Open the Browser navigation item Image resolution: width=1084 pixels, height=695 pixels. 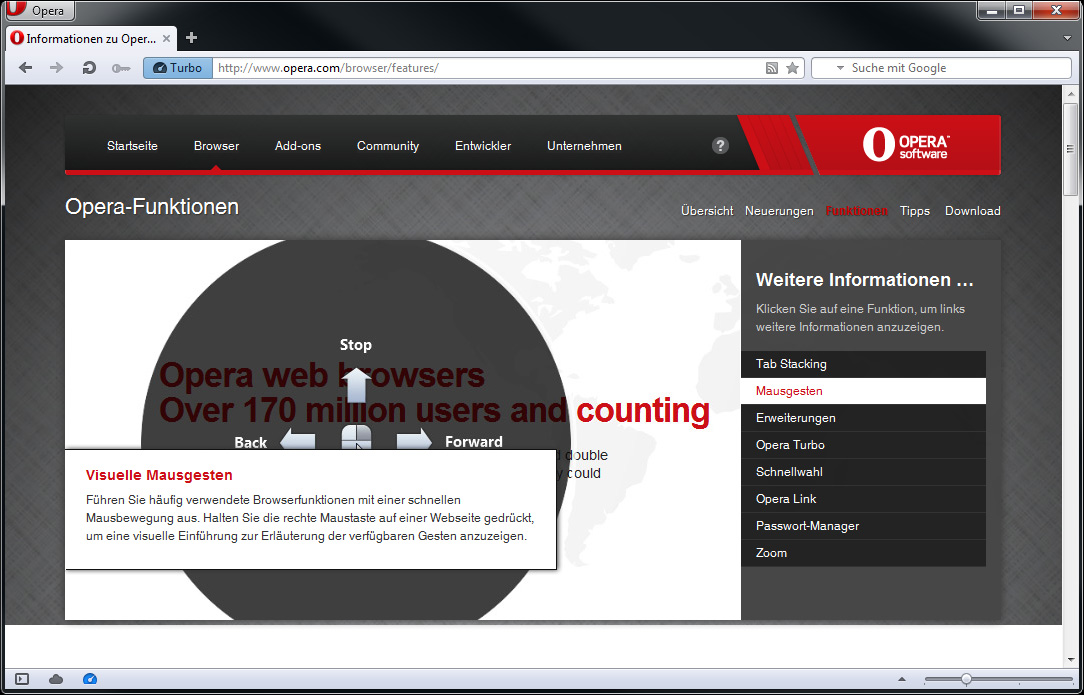(216, 146)
